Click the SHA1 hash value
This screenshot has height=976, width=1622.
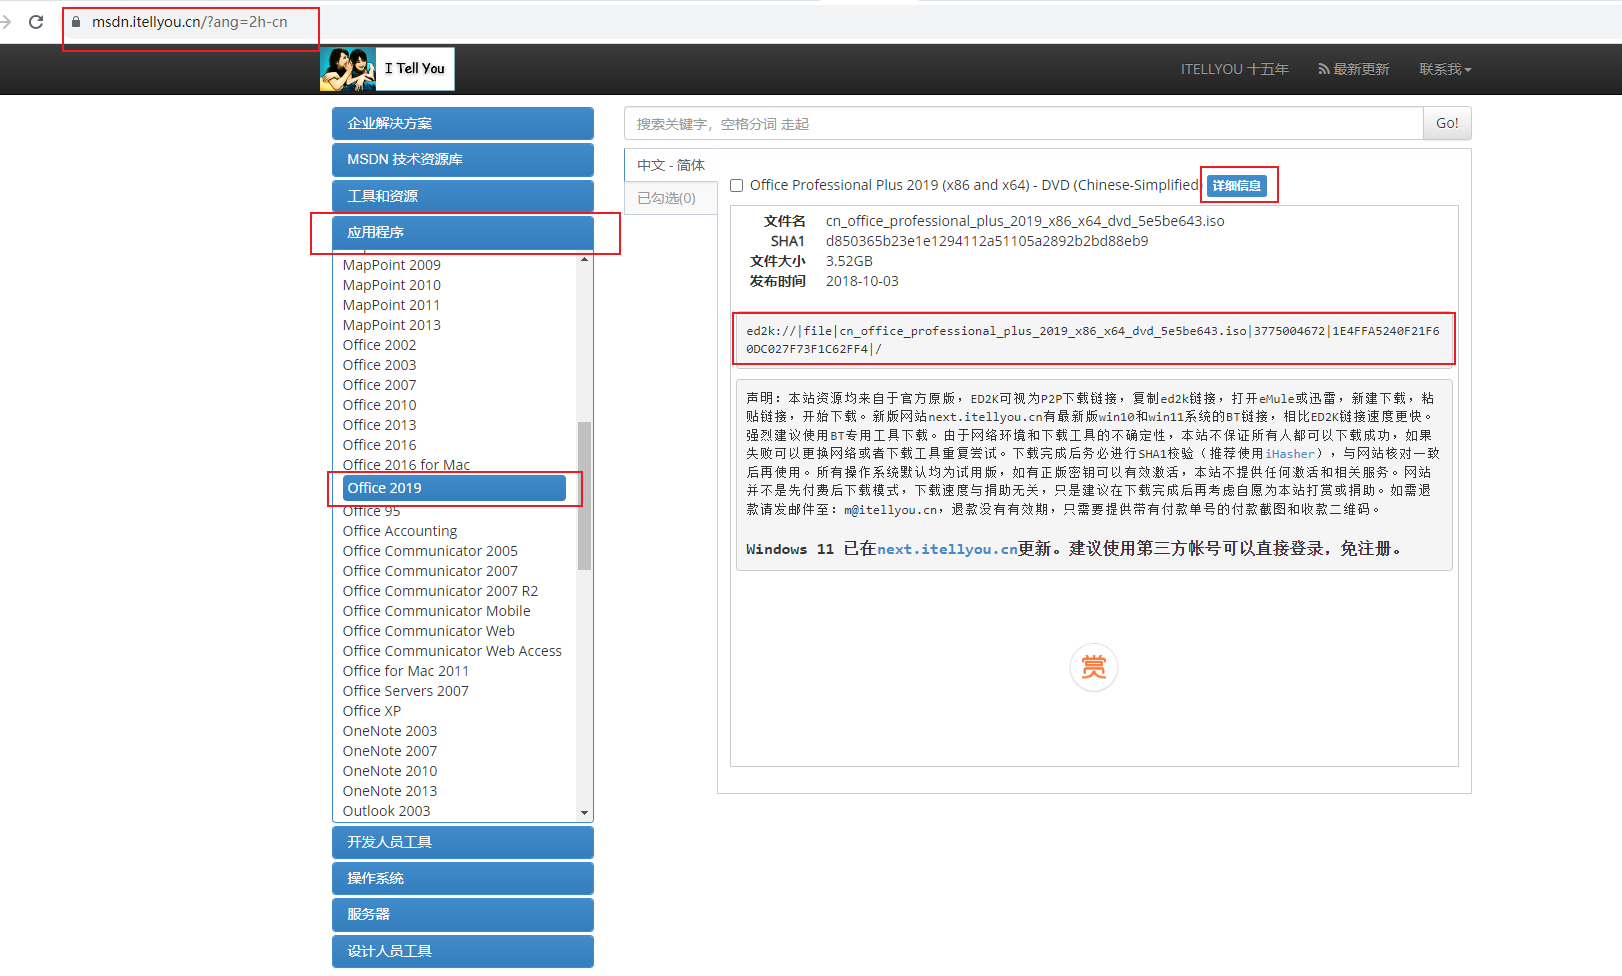pyautogui.click(x=987, y=241)
